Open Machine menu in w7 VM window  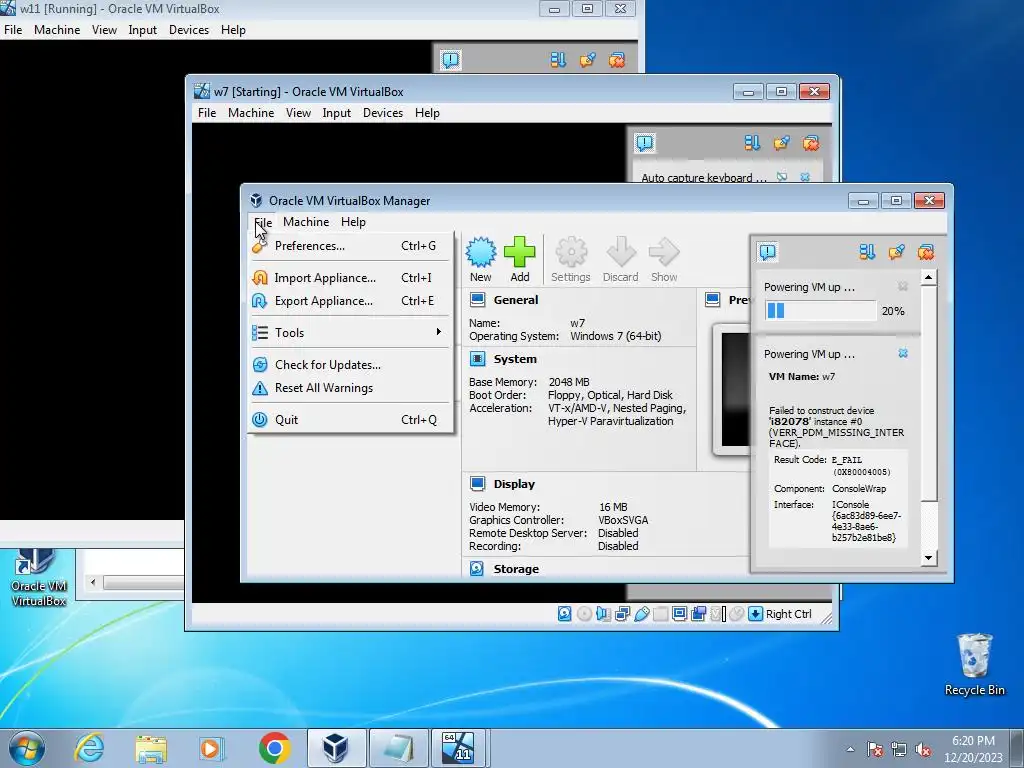251,113
